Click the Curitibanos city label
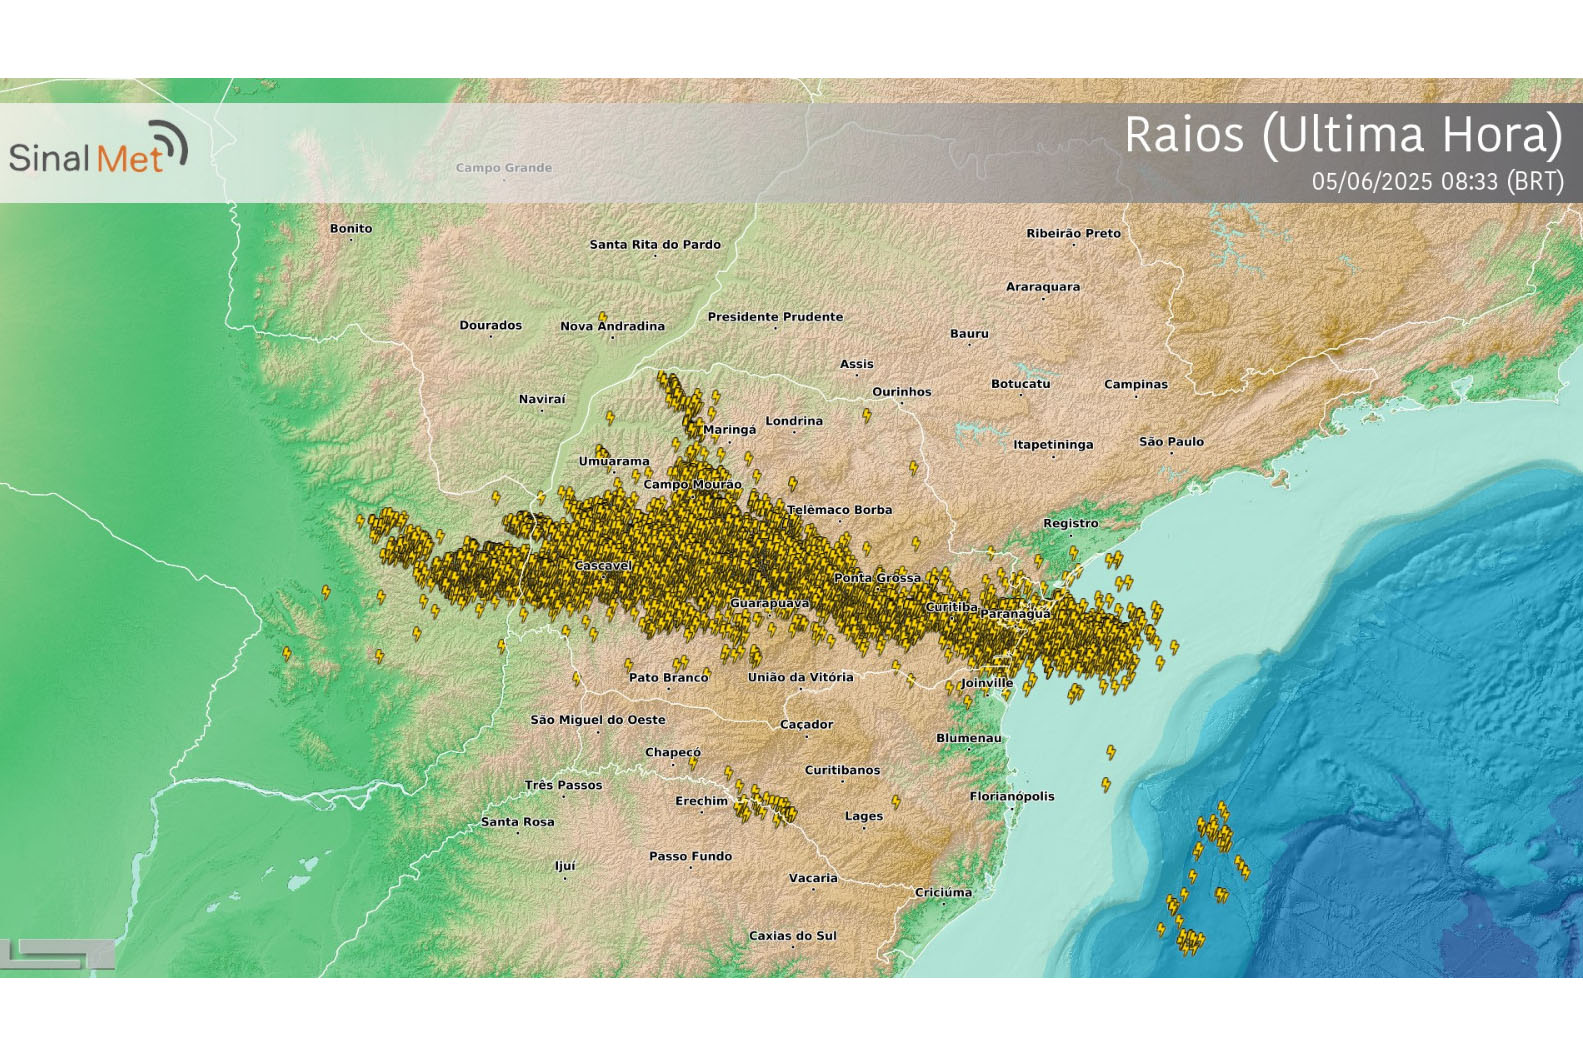This screenshot has height=1056, width=1583. tap(842, 771)
